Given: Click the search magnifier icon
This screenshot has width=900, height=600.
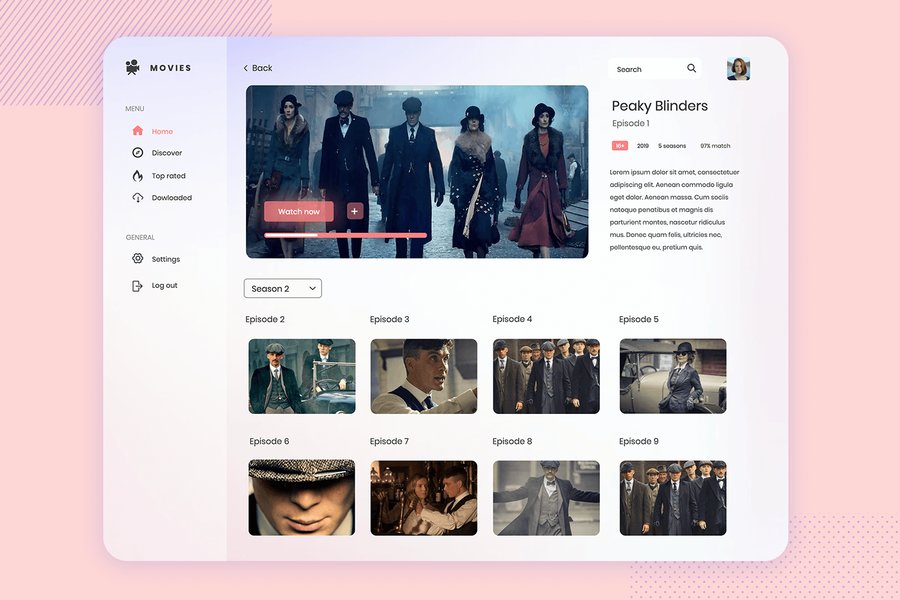Looking at the screenshot, I should (692, 68).
